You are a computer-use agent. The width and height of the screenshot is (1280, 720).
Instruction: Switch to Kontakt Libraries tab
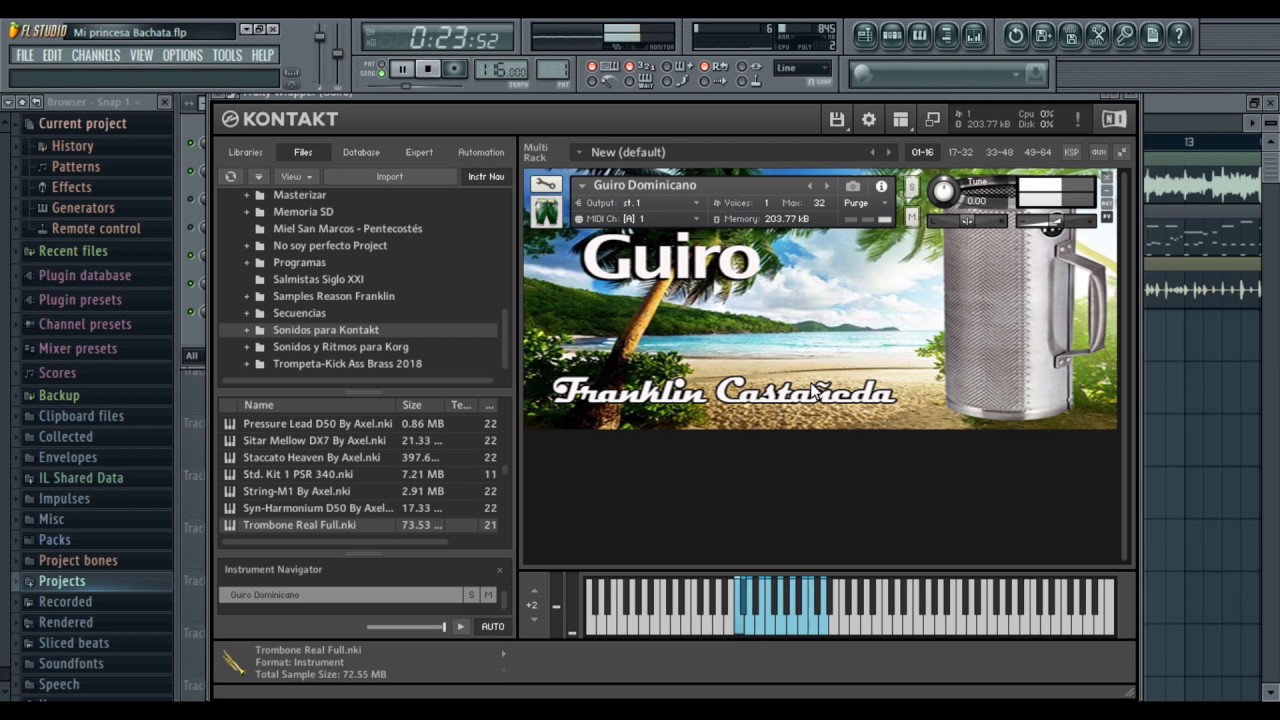pyautogui.click(x=245, y=152)
